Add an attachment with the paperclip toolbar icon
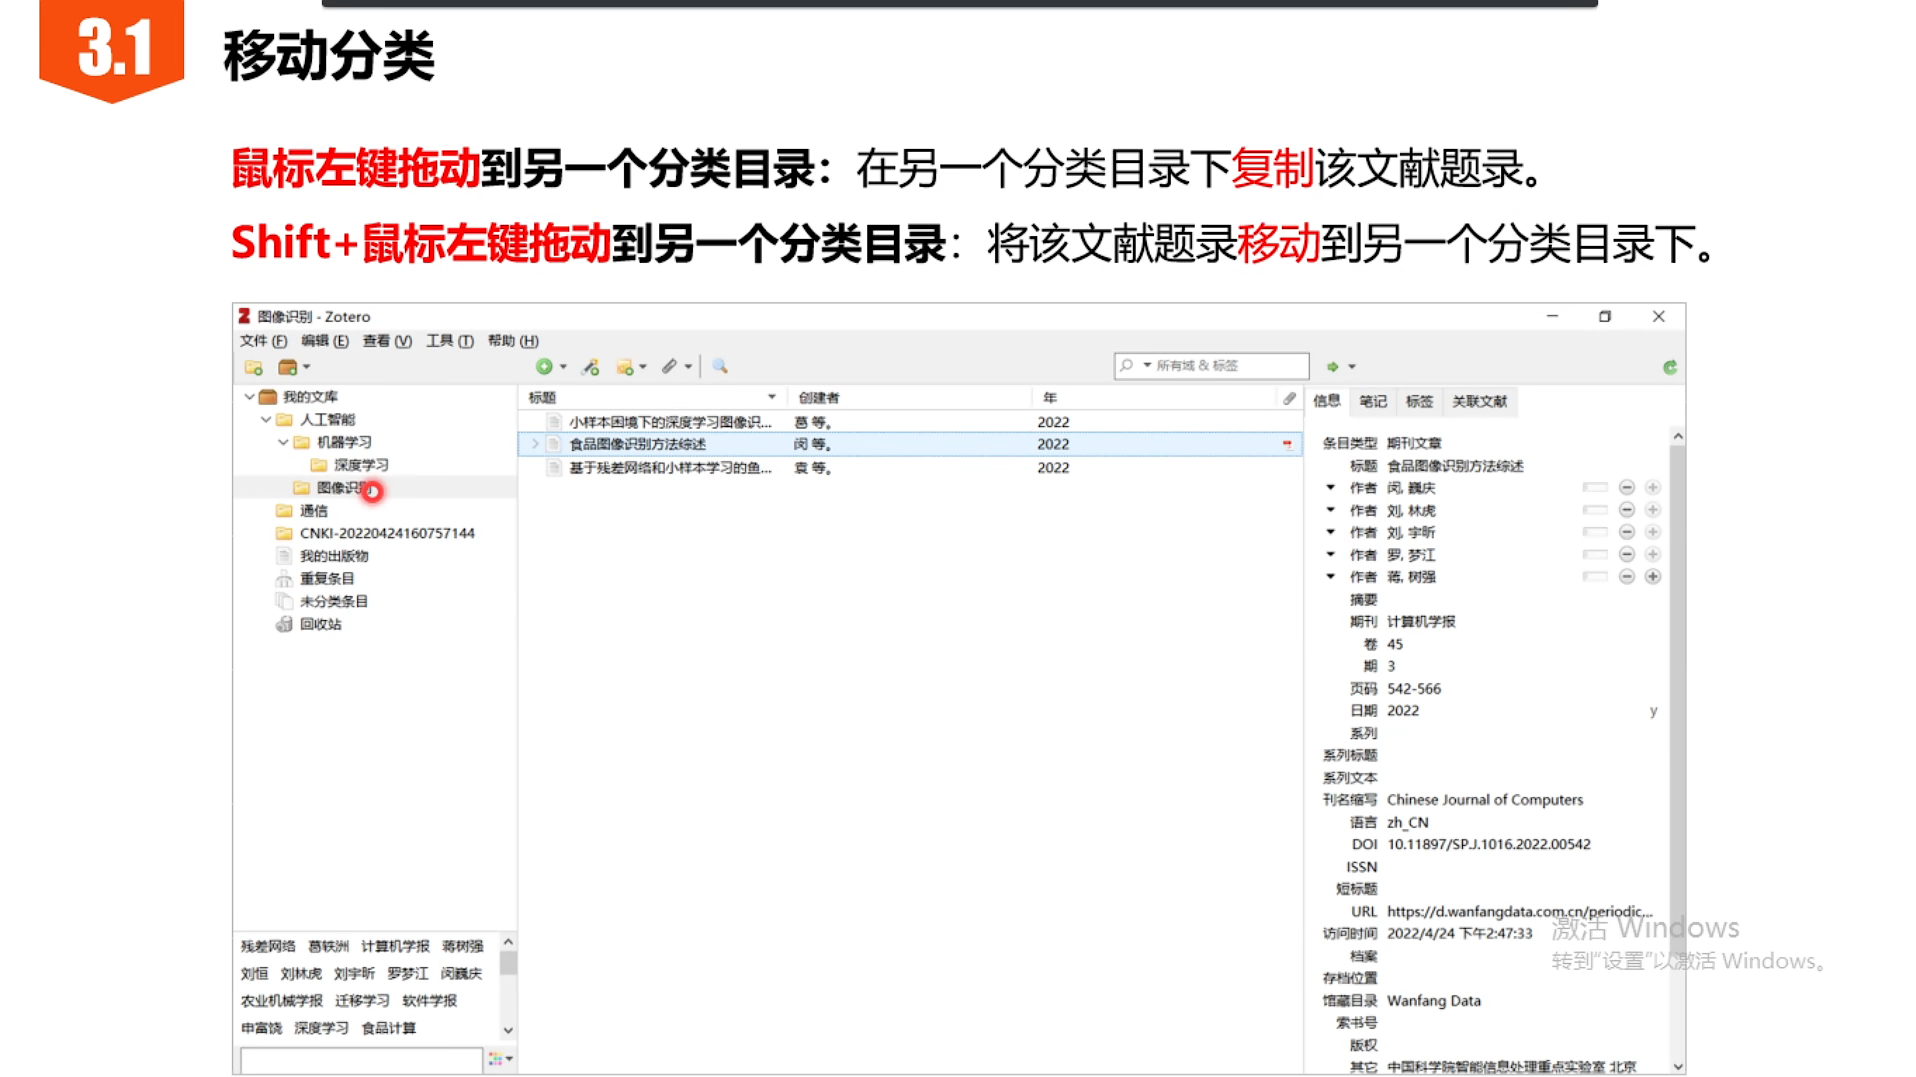The width and height of the screenshot is (1916, 1077). 671,366
